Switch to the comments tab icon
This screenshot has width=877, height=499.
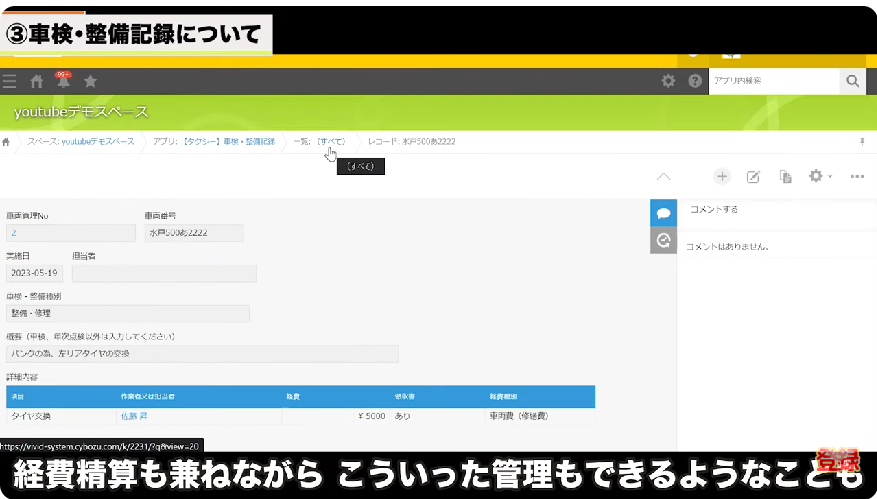[x=663, y=212]
